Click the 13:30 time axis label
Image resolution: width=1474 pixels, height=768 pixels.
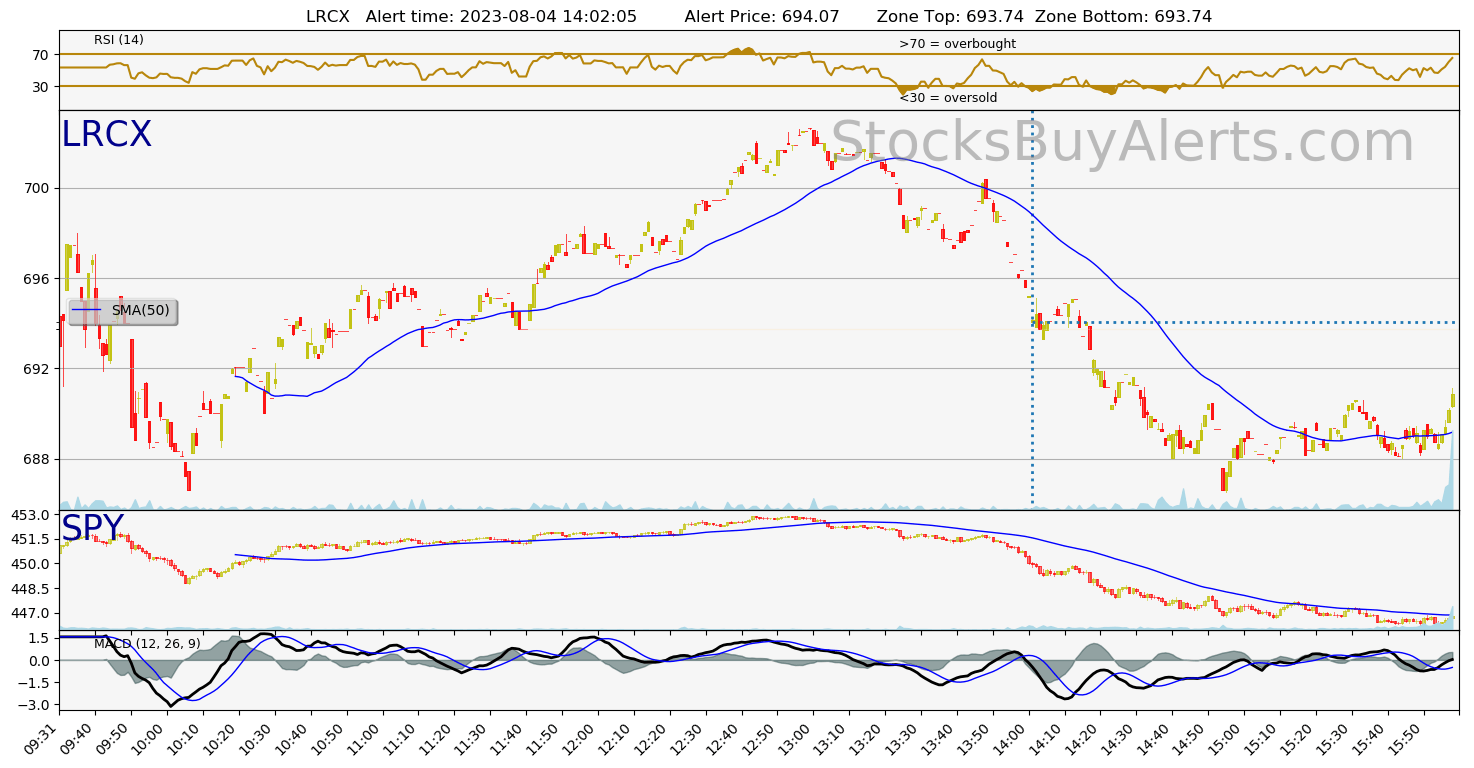[903, 738]
